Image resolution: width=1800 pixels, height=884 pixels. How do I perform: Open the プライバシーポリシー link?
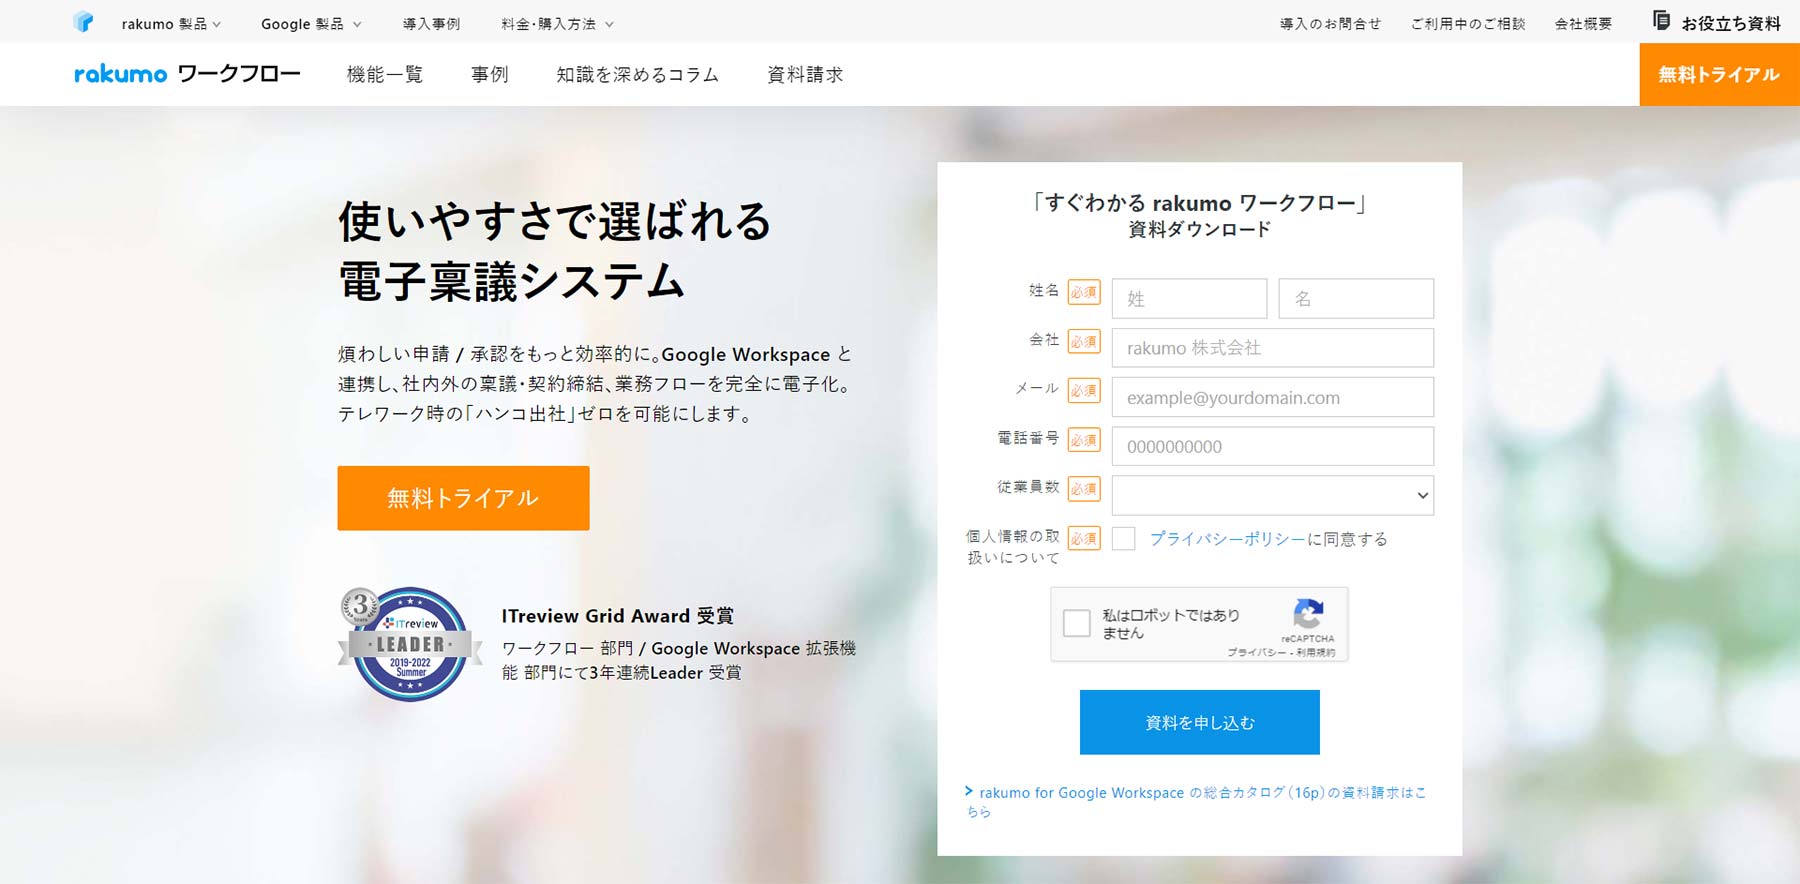[x=1227, y=539]
